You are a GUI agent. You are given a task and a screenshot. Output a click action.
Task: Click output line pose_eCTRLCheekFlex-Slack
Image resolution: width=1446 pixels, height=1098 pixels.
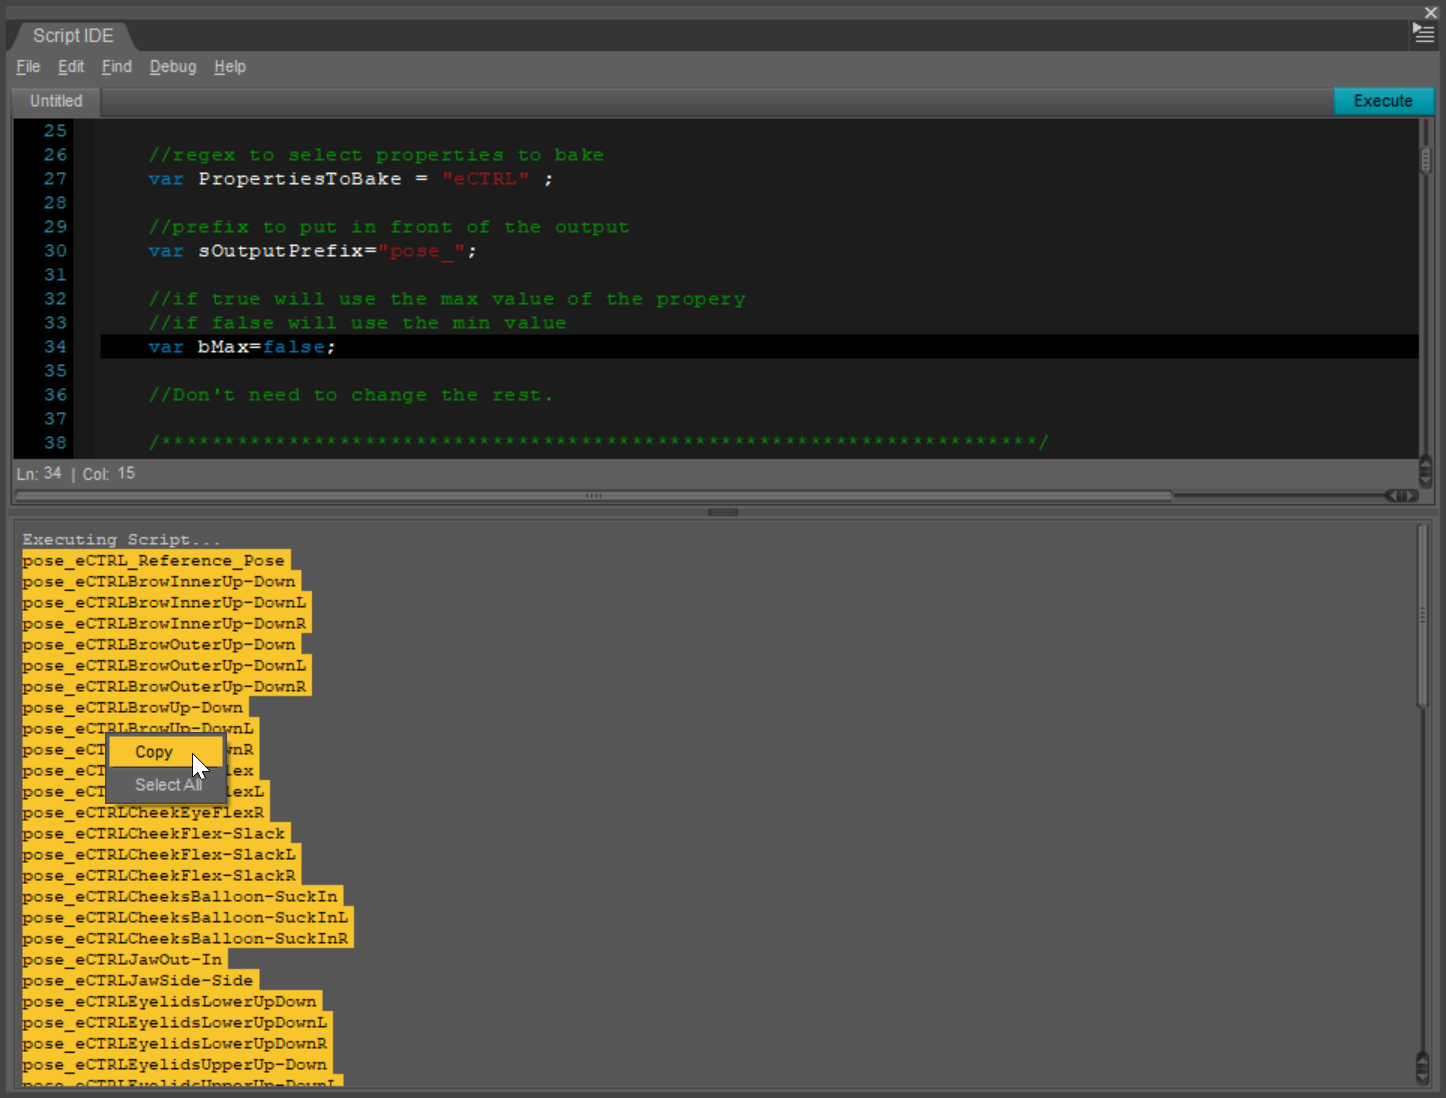click(154, 834)
